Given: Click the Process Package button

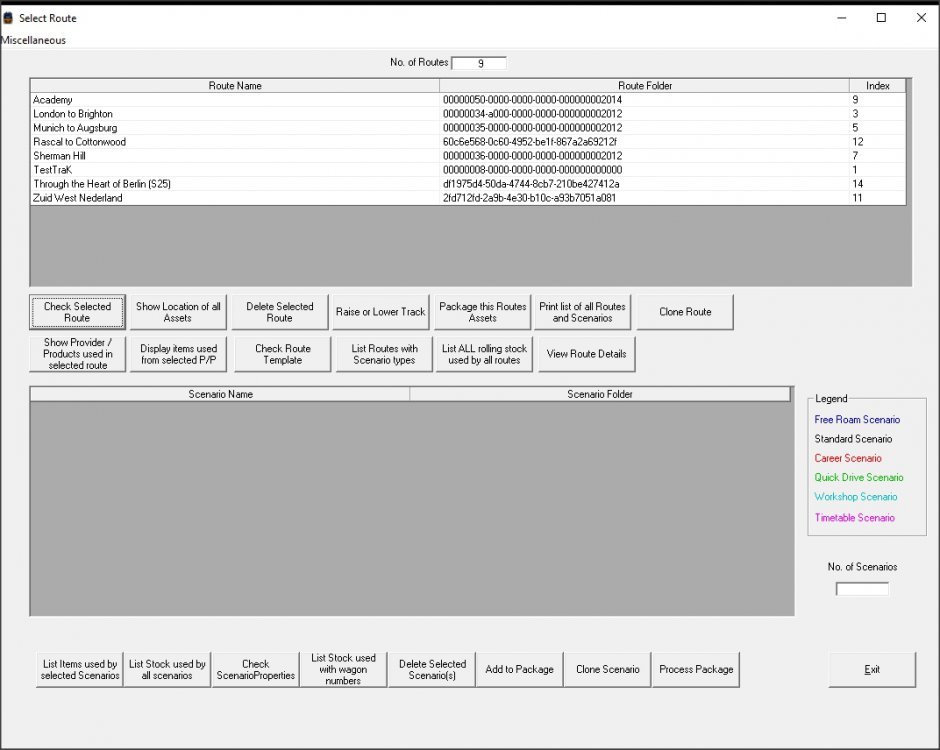Looking at the screenshot, I should point(696,670).
